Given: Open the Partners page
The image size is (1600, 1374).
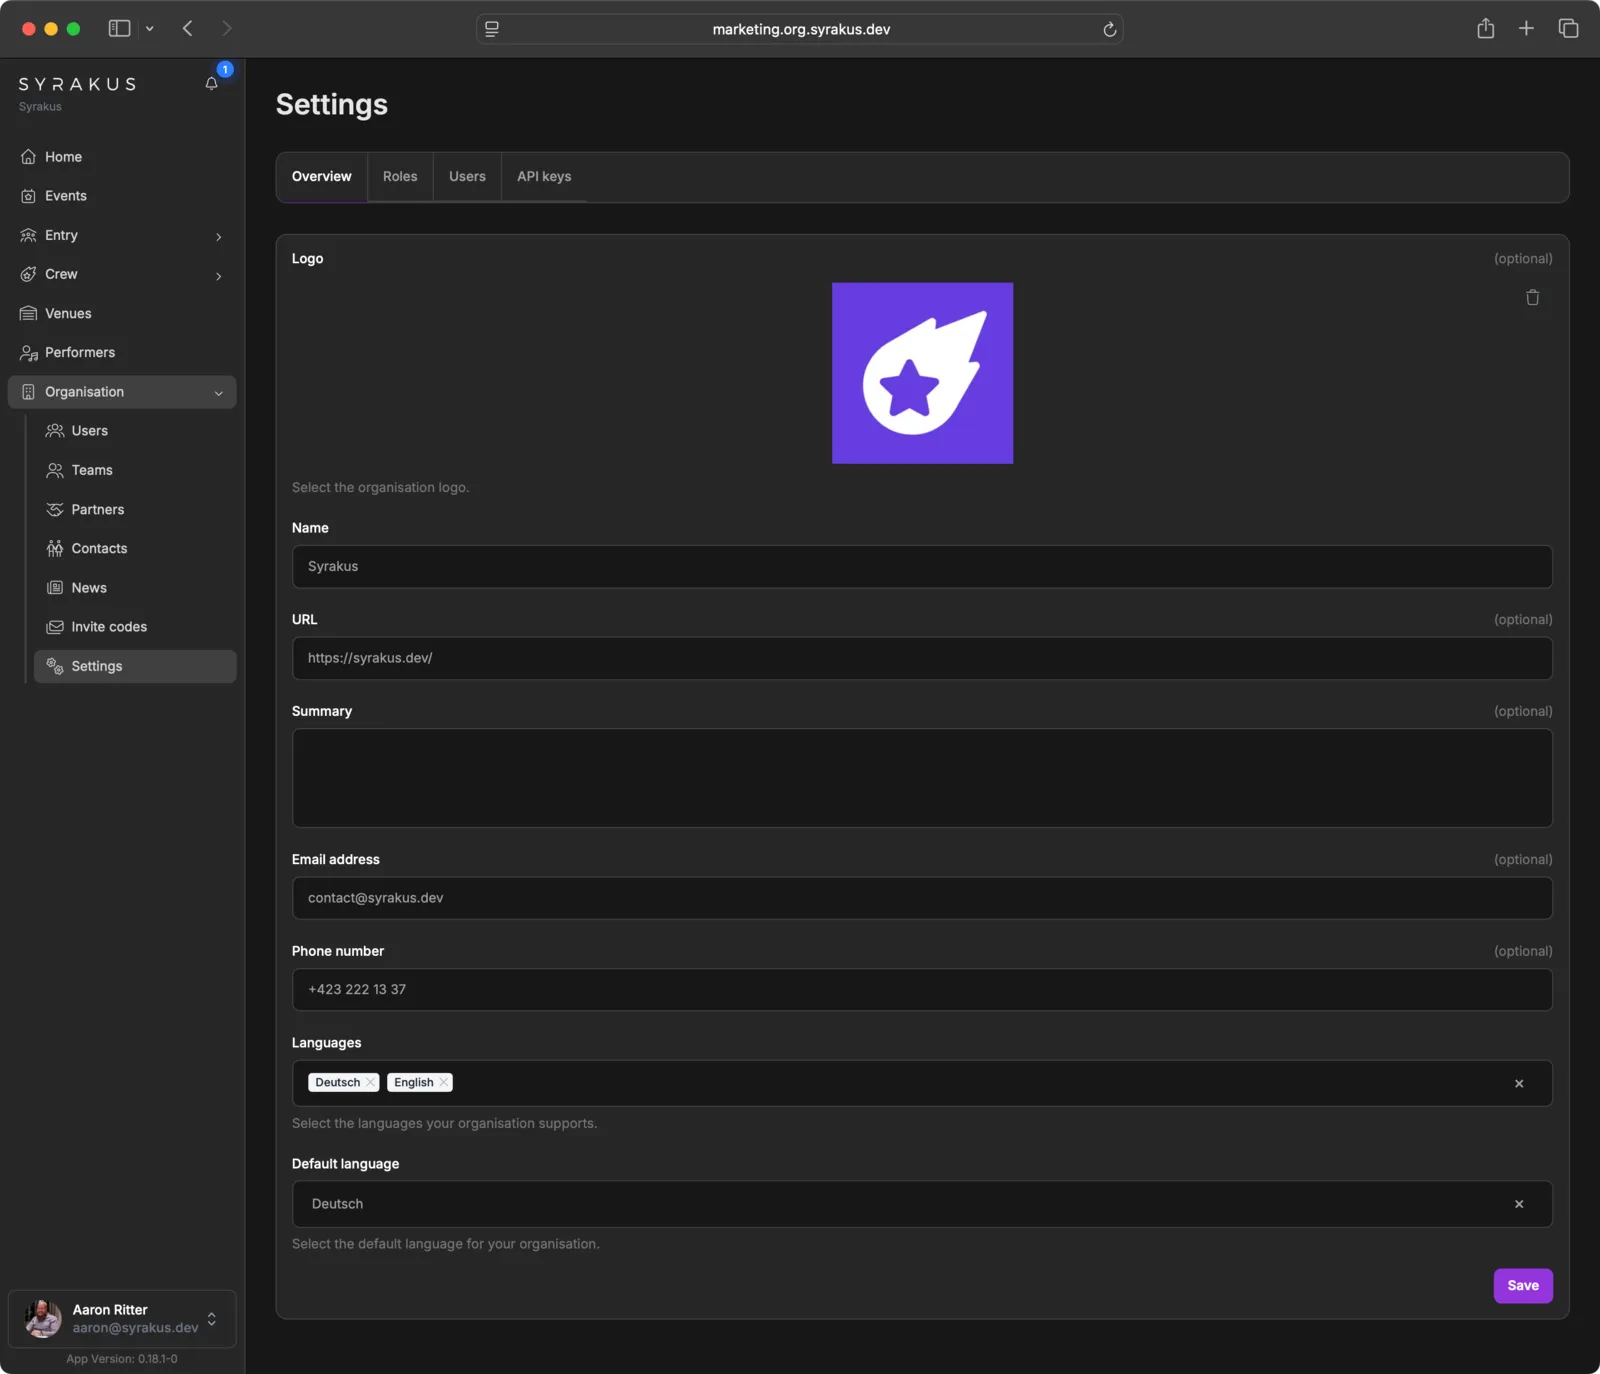Looking at the screenshot, I should [x=98, y=509].
